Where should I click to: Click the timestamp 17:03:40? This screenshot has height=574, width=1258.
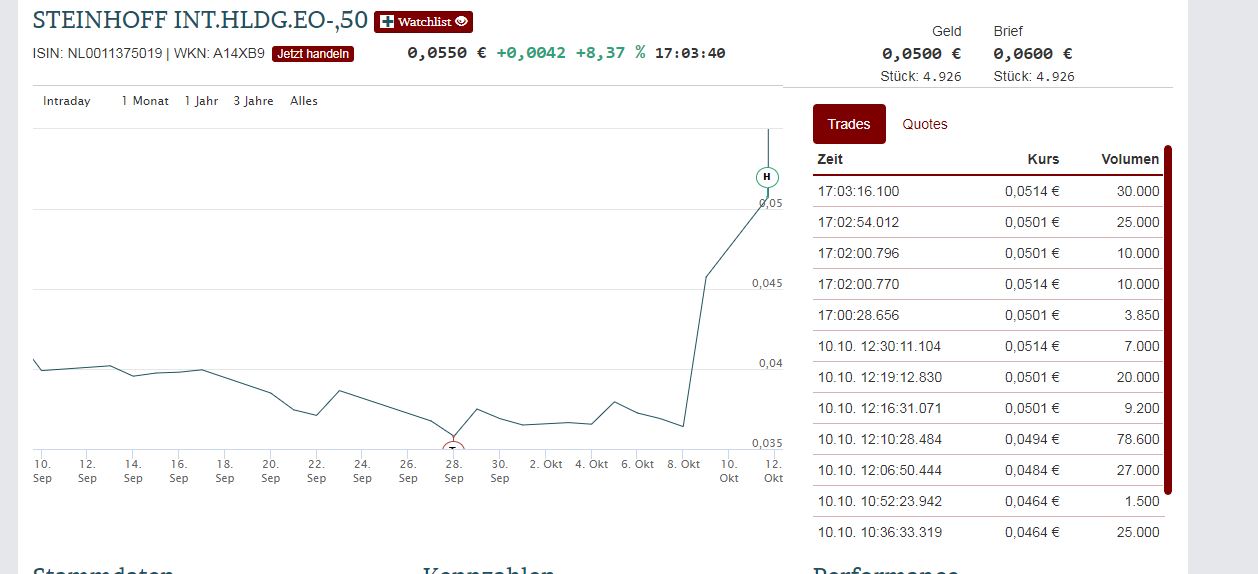[x=690, y=53]
